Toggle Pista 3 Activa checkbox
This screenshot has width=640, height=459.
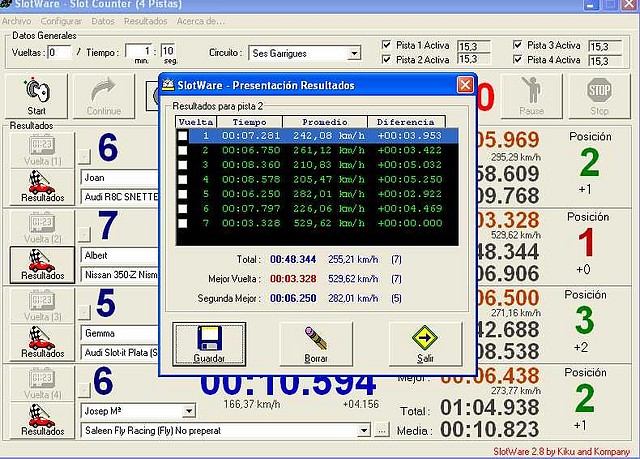(517, 44)
